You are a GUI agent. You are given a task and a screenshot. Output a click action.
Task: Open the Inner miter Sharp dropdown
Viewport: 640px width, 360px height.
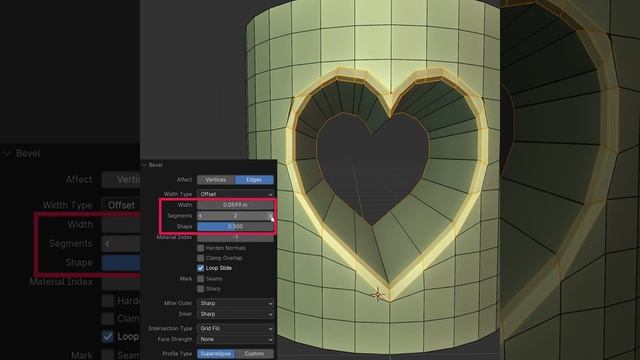point(235,314)
